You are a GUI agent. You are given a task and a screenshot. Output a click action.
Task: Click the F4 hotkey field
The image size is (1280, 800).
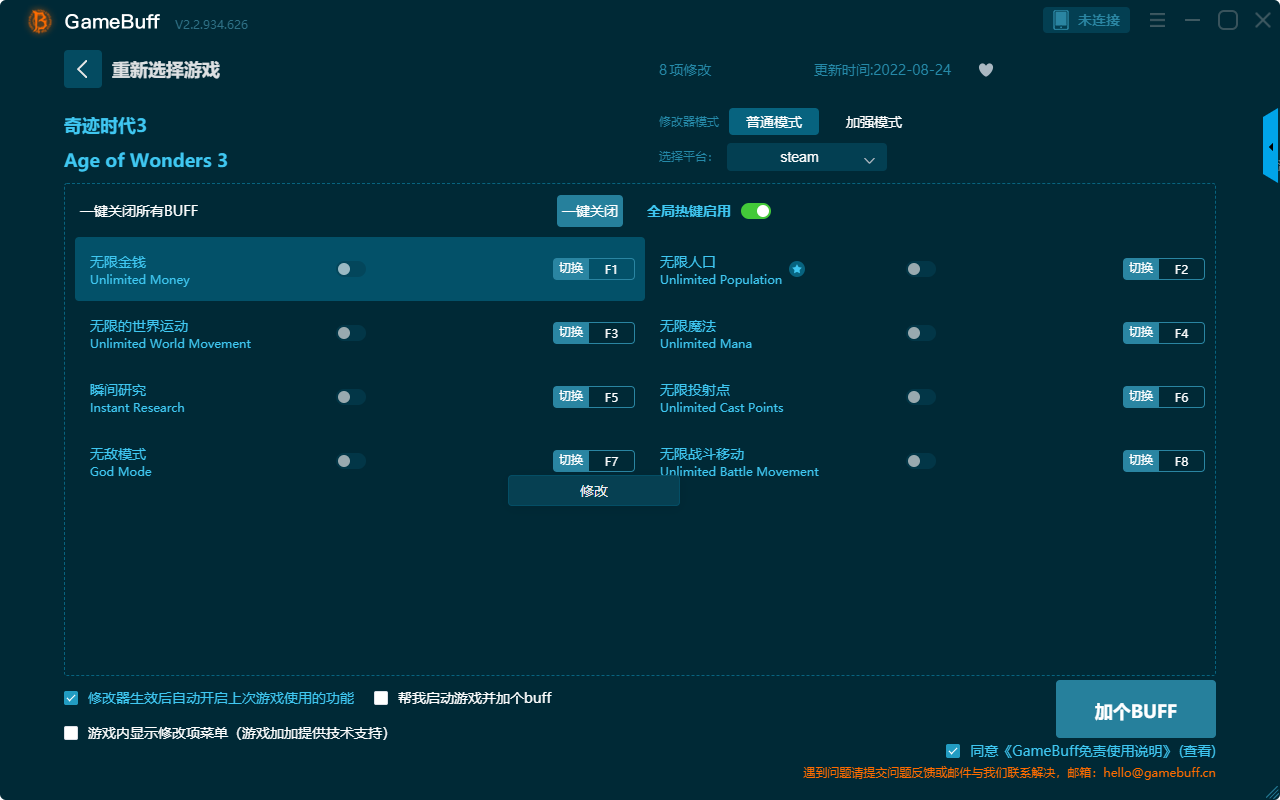[1181, 333]
